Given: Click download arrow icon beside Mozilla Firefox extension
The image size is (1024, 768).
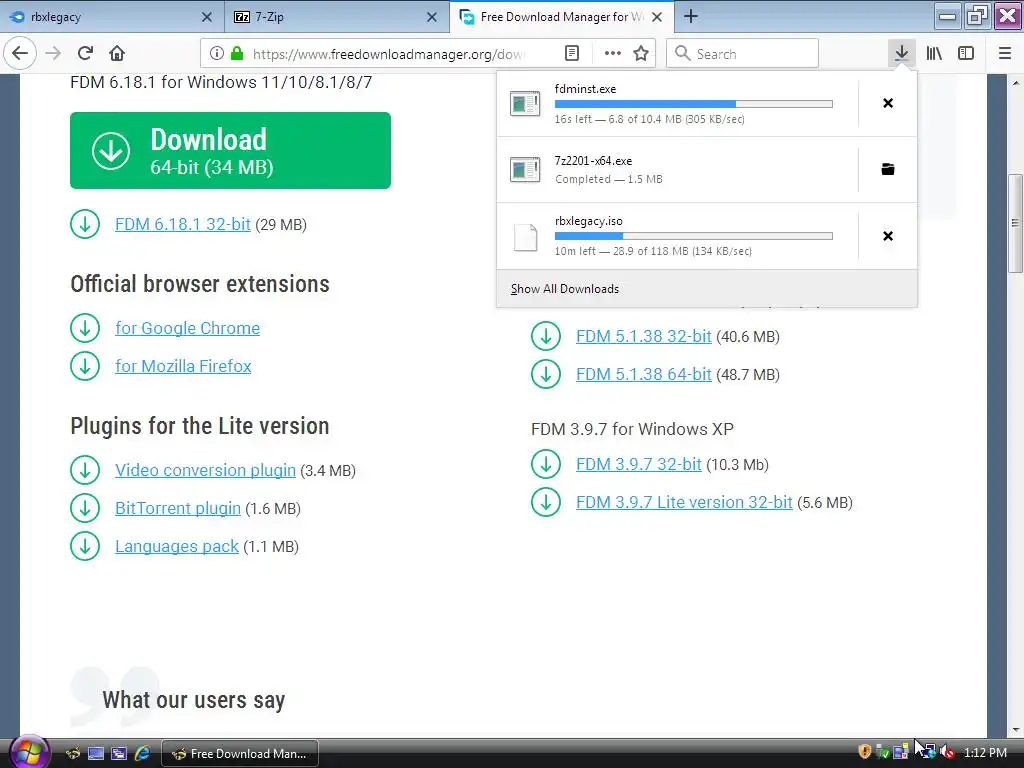Looking at the screenshot, I should coord(85,366).
